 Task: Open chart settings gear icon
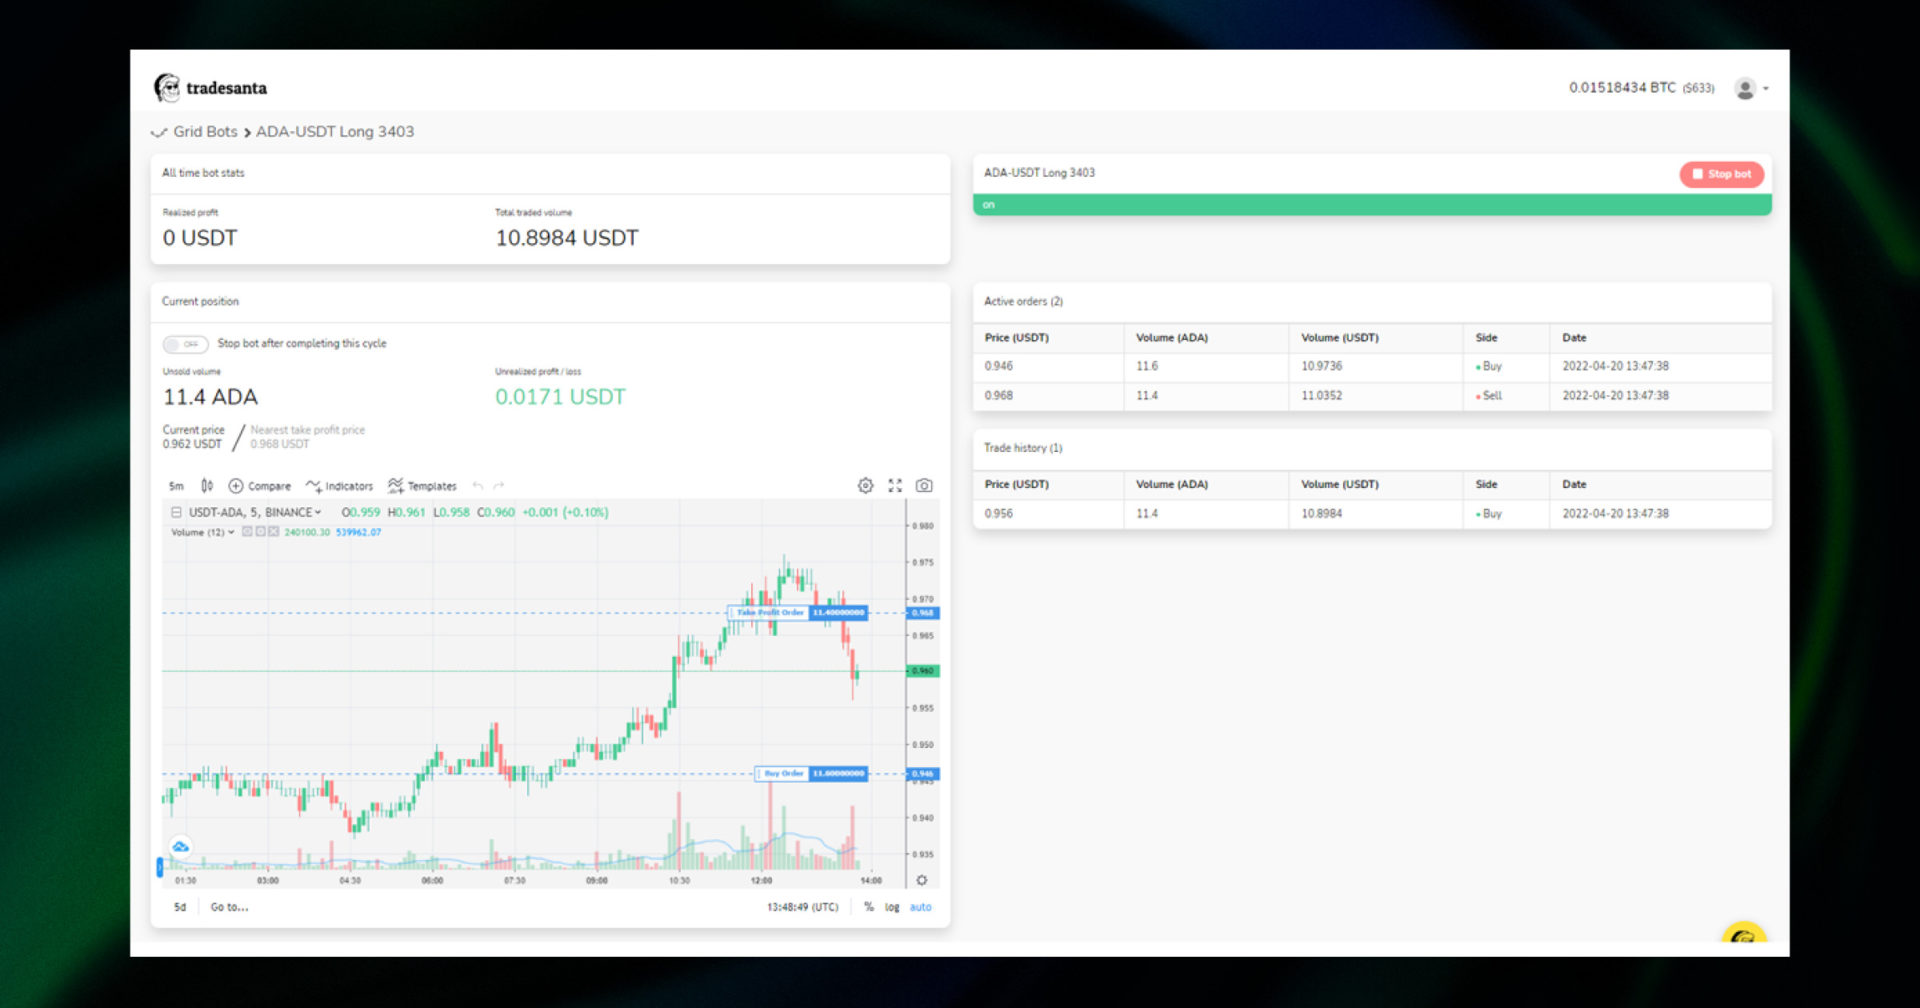click(865, 486)
